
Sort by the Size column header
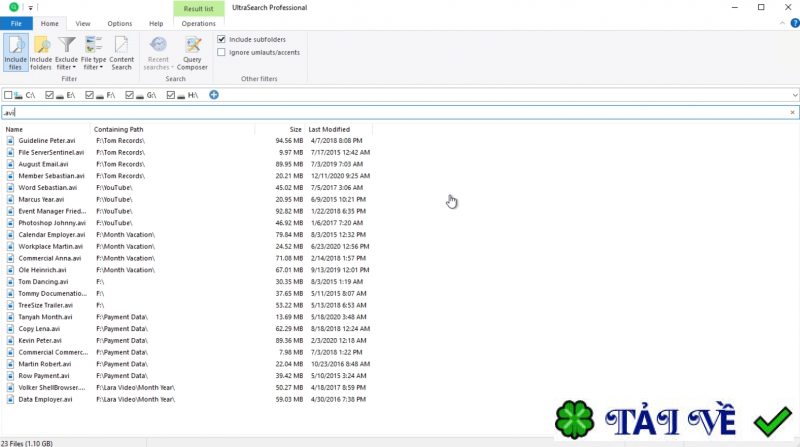[x=280, y=130]
